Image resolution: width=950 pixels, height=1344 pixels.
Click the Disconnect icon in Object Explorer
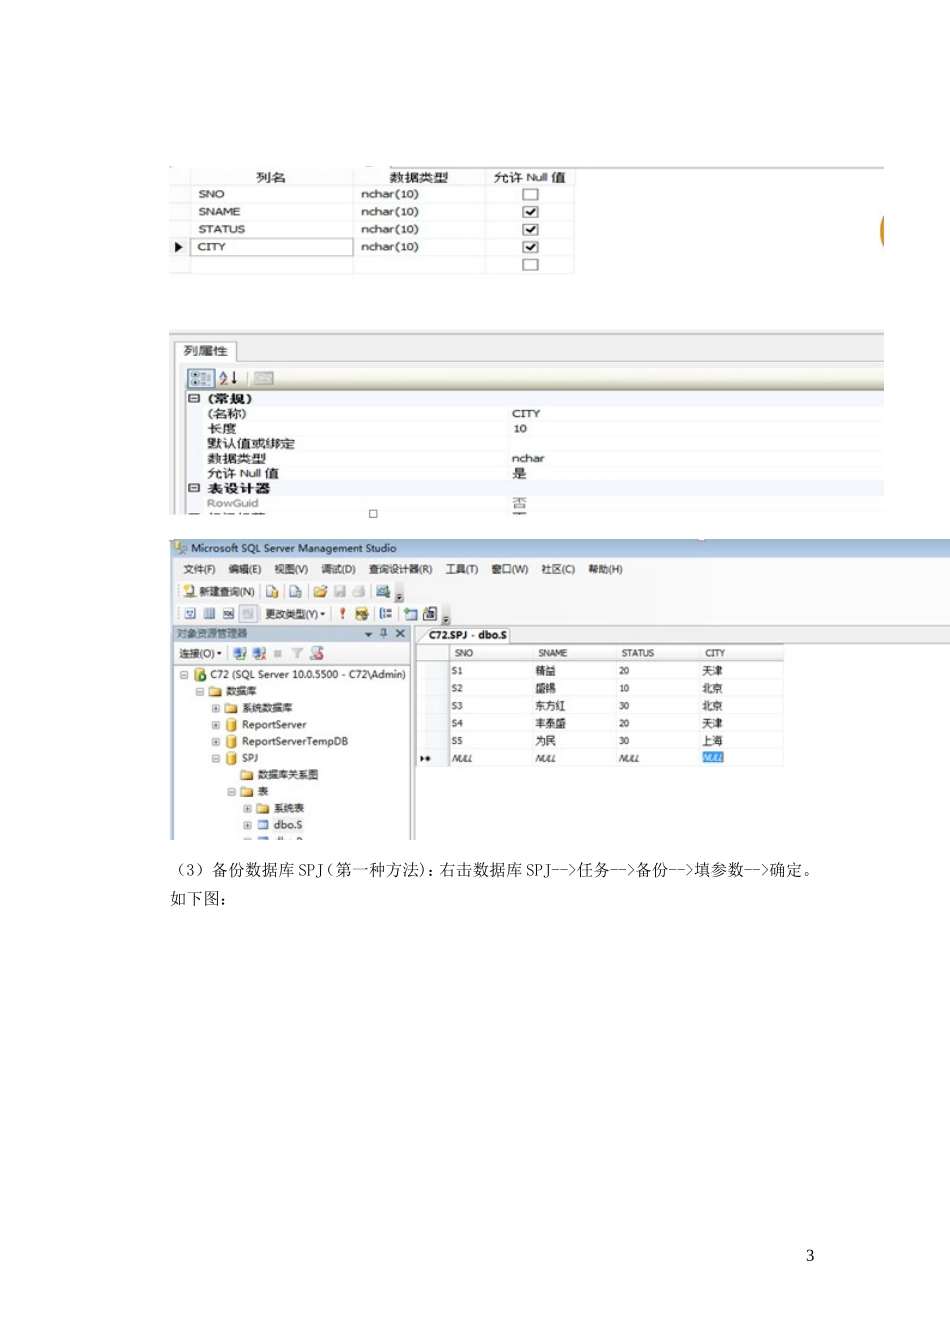click(x=259, y=653)
